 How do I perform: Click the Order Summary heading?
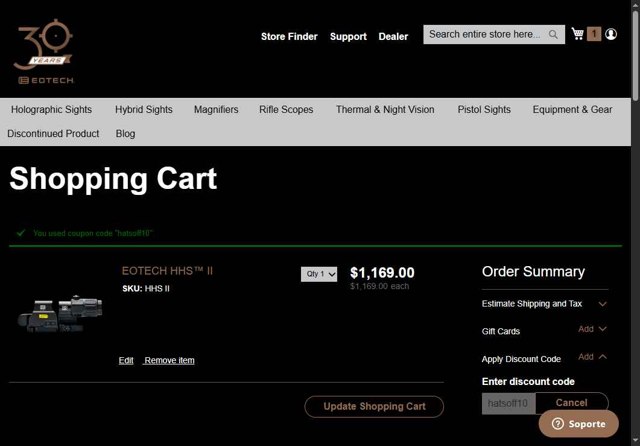click(533, 271)
